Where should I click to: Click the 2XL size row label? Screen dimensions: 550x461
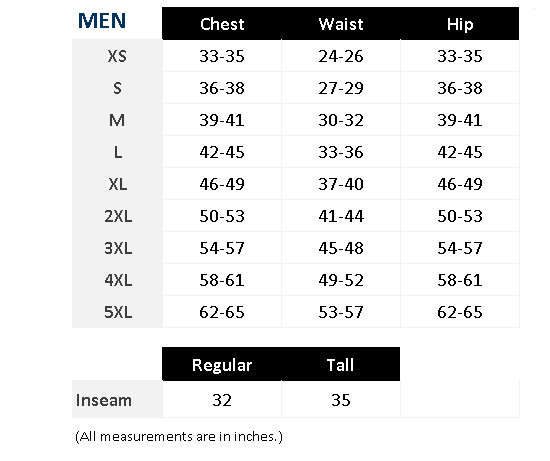tap(118, 216)
